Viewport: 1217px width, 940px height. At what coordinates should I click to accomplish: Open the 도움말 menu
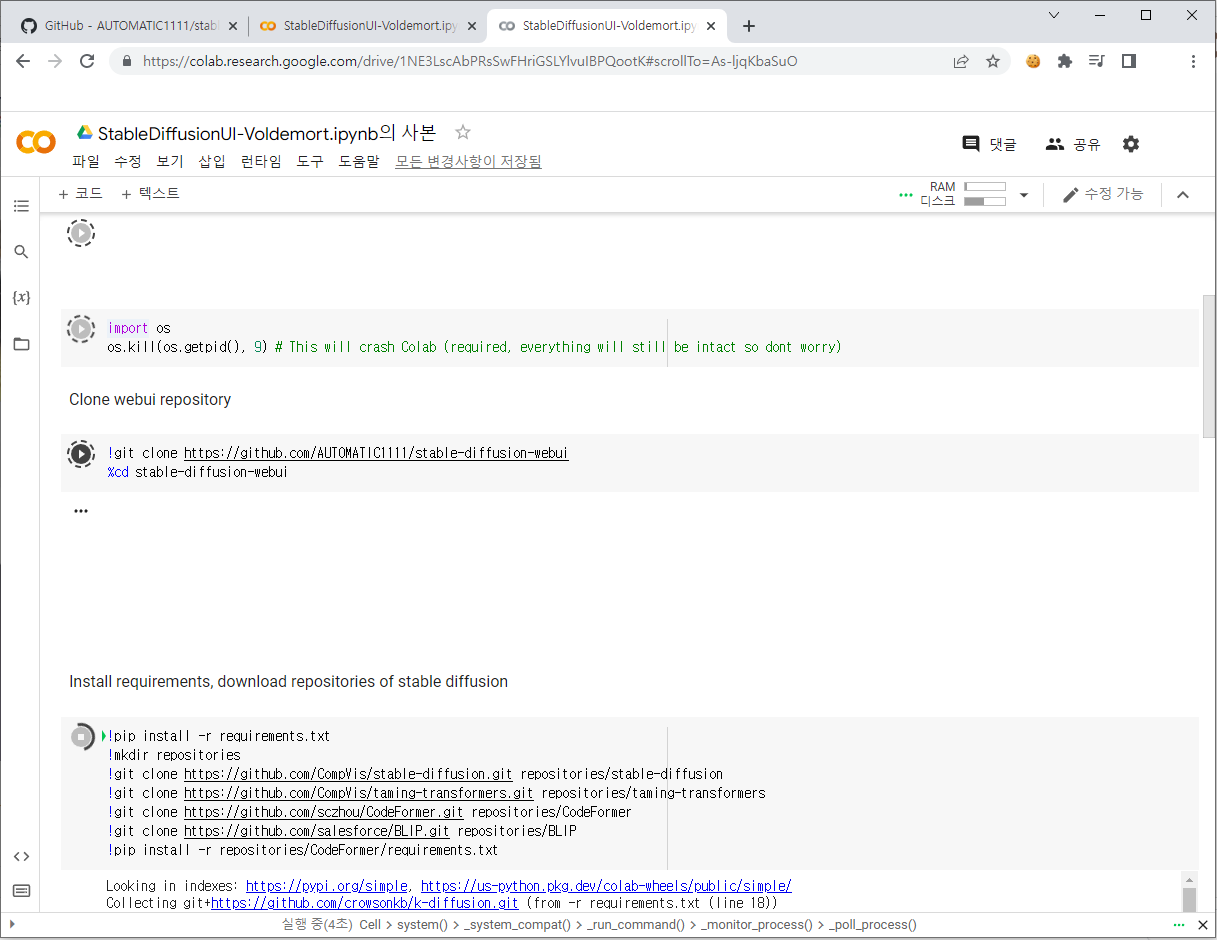coord(359,161)
